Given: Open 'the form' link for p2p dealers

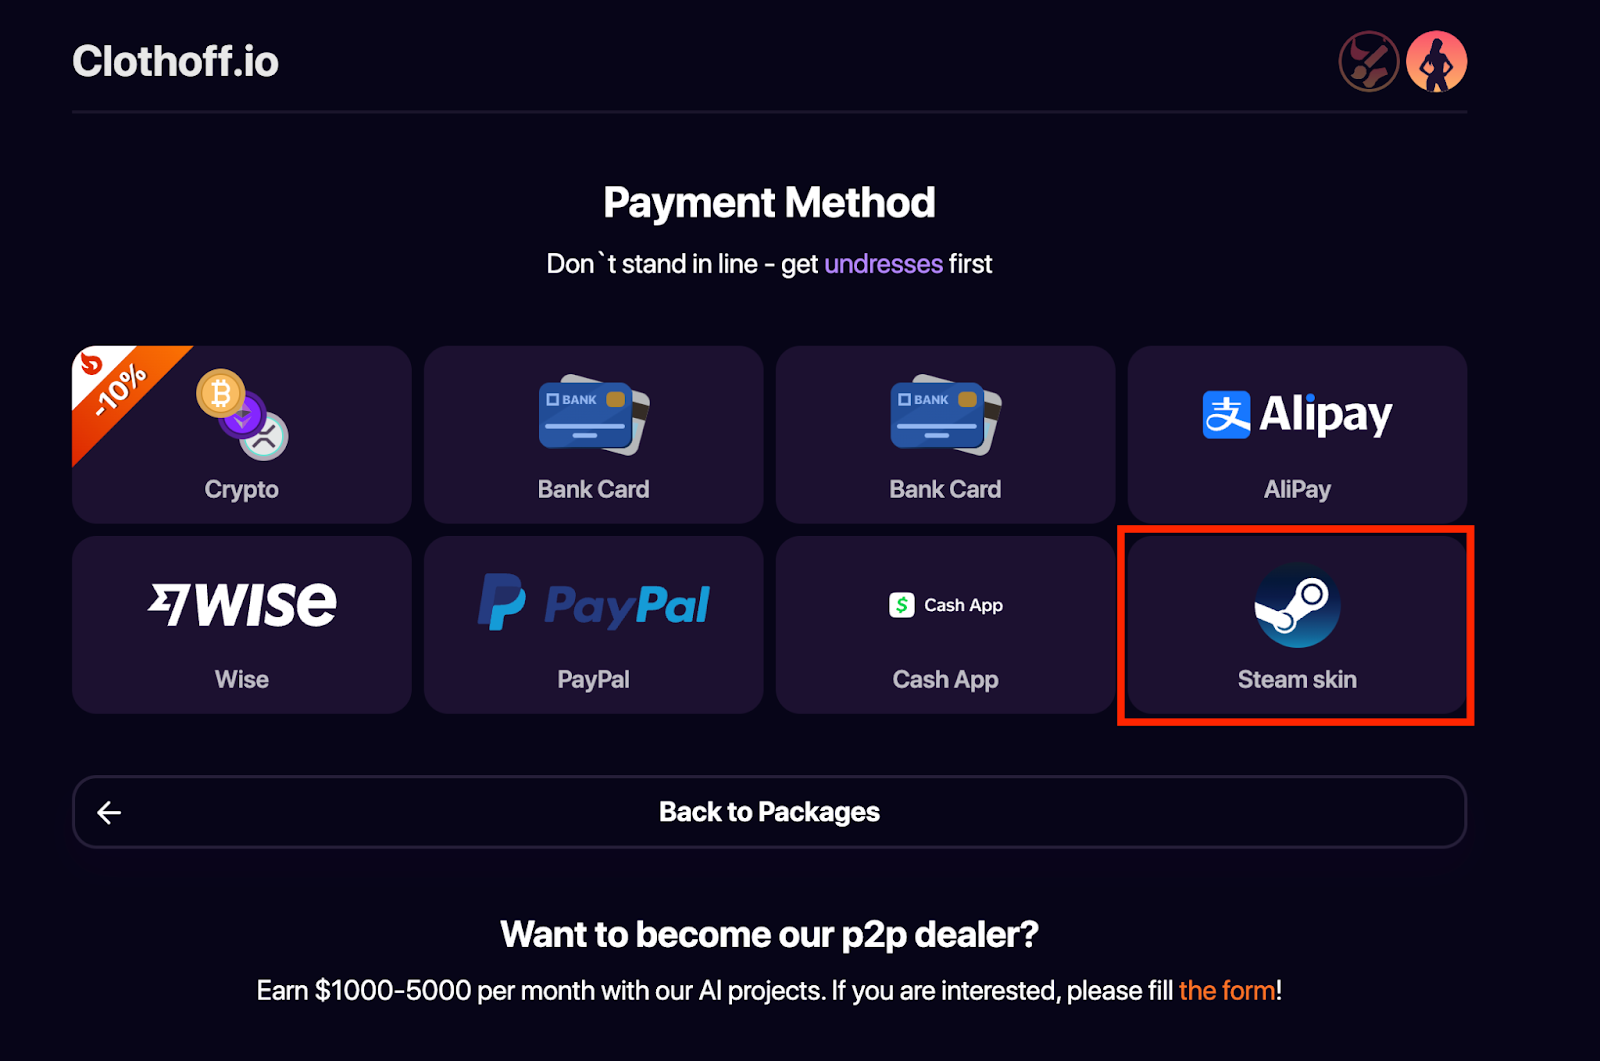Looking at the screenshot, I should (x=1227, y=991).
